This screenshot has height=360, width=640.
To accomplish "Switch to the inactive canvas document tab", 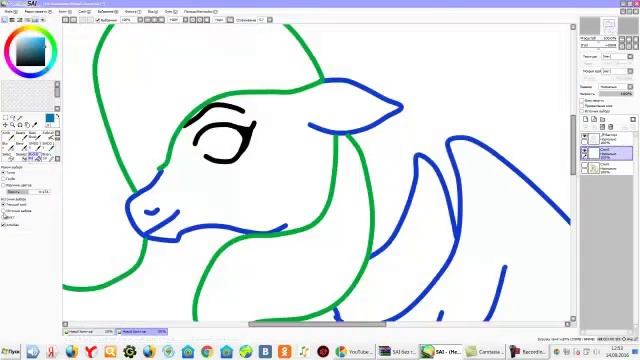I will pyautogui.click(x=89, y=332).
